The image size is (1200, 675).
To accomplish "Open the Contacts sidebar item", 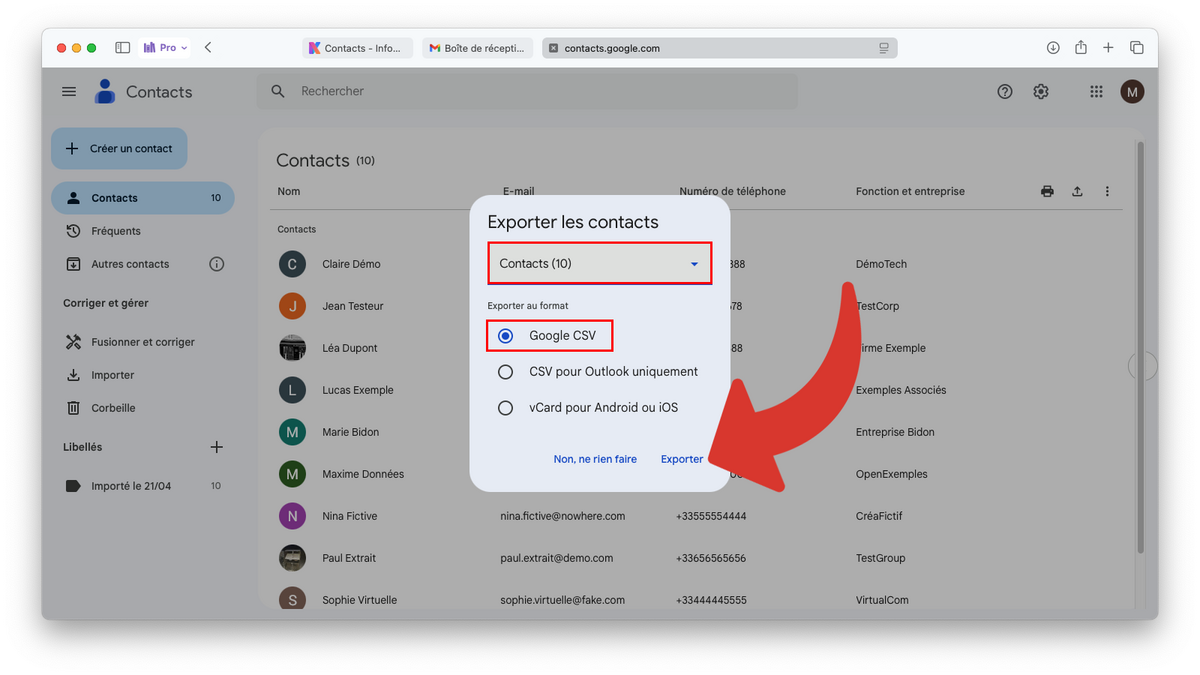I will pos(142,198).
